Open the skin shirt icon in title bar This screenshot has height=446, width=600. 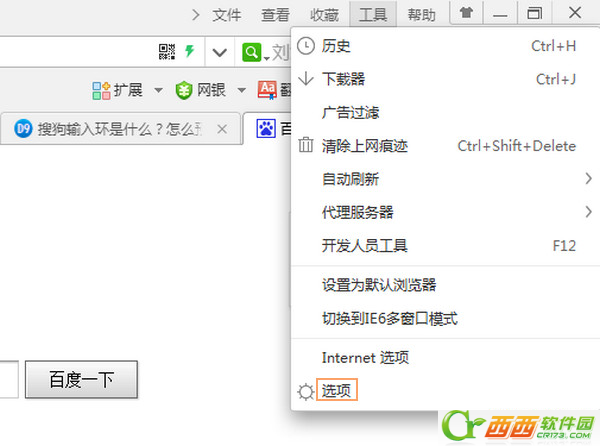coord(466,13)
